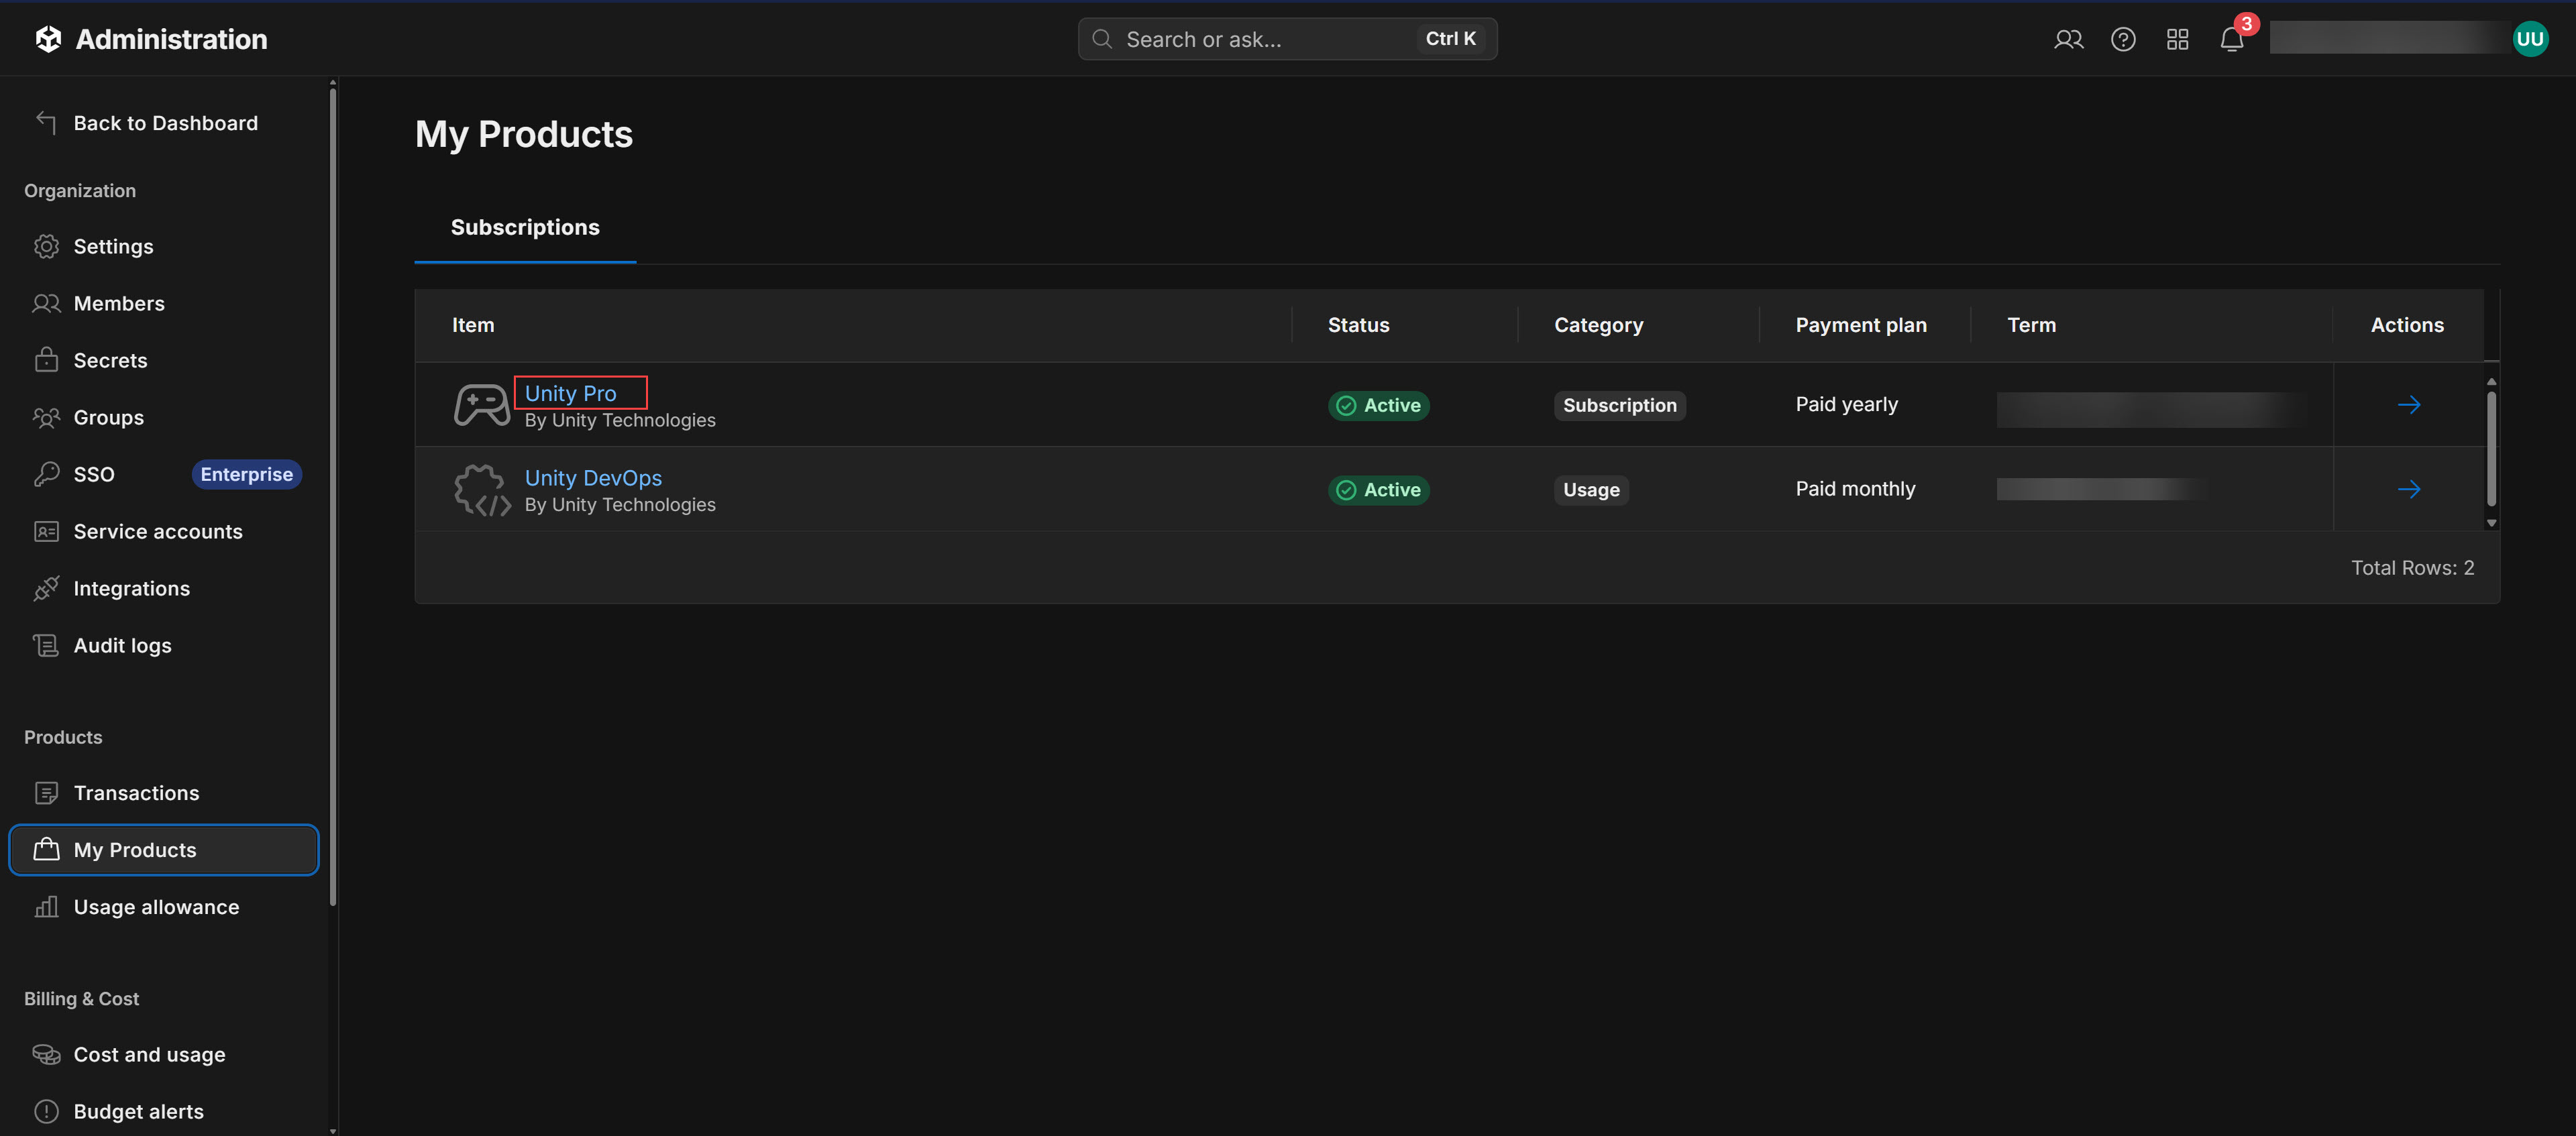Click the sidebar vertical scrollbar
This screenshot has width=2576, height=1136.
[332, 497]
